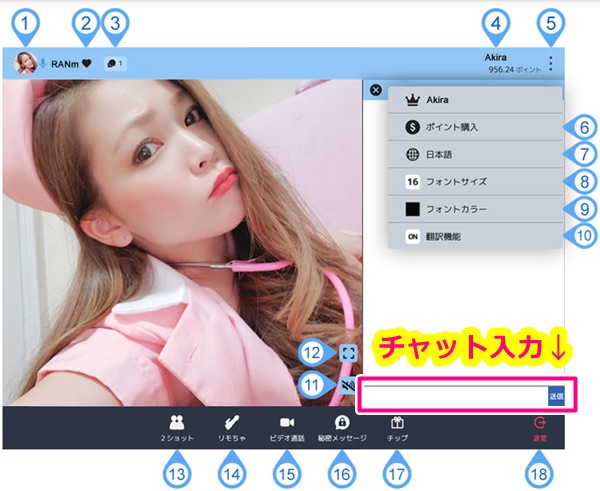Send a チップ gift tip
600x491 pixels.
397,428
